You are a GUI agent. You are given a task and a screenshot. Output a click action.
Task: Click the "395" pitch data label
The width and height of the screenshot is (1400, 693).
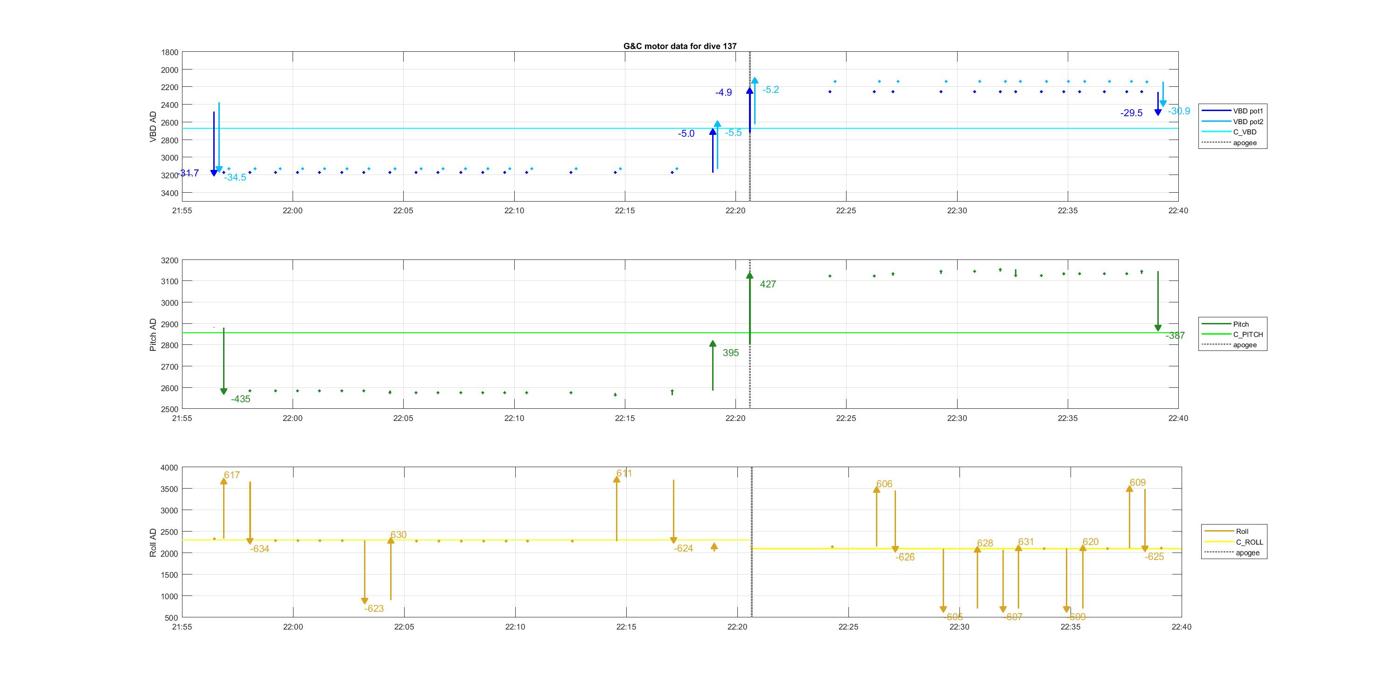pos(731,353)
